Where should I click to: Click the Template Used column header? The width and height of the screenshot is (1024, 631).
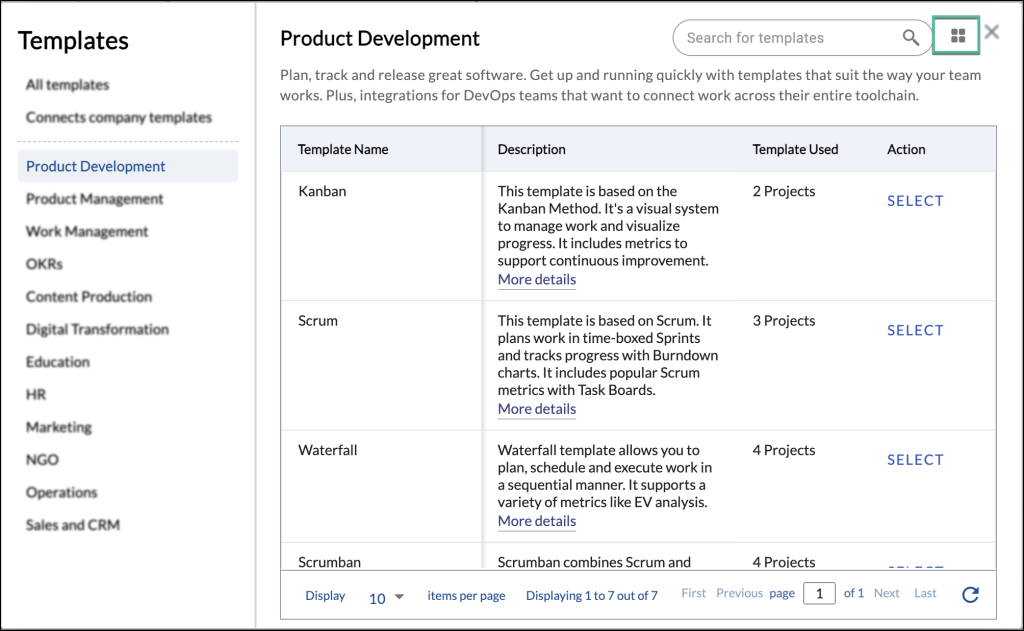[x=795, y=150]
